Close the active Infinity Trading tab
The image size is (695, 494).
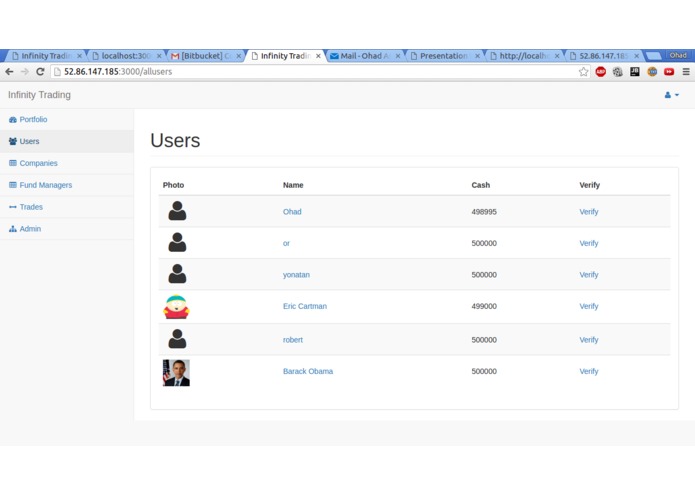(318, 56)
